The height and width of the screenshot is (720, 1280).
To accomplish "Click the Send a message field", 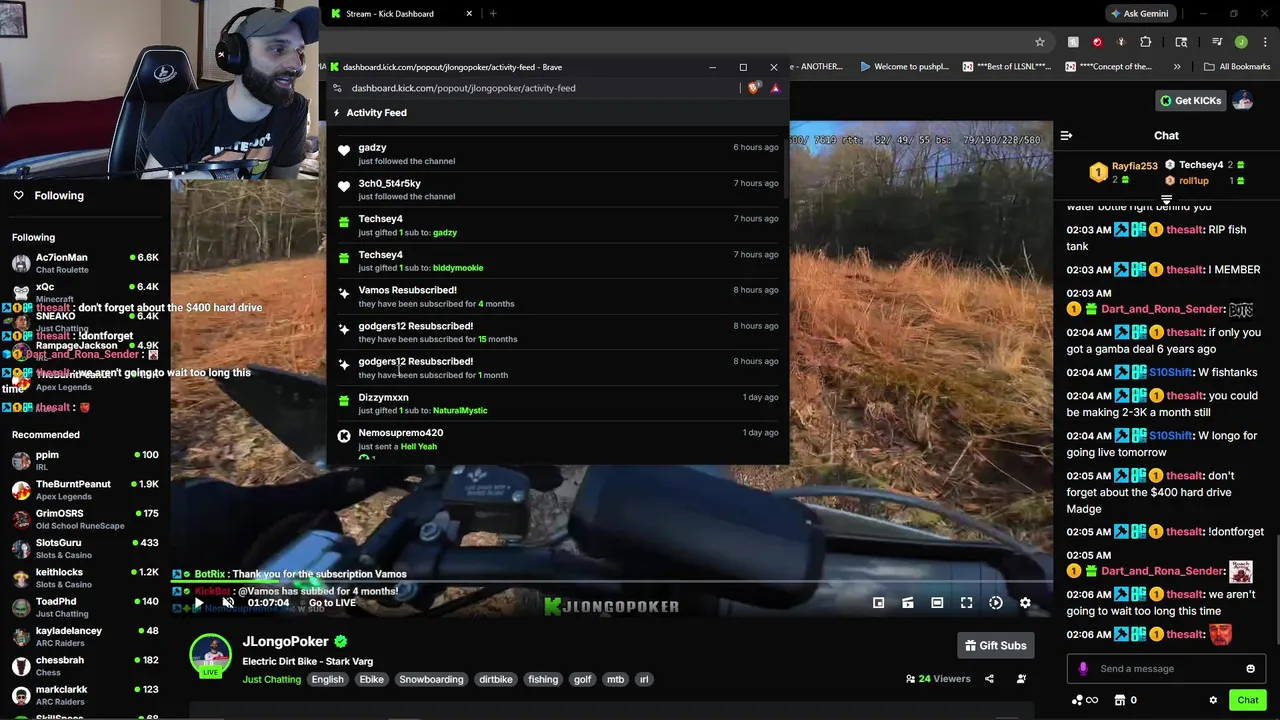I will point(1165,669).
